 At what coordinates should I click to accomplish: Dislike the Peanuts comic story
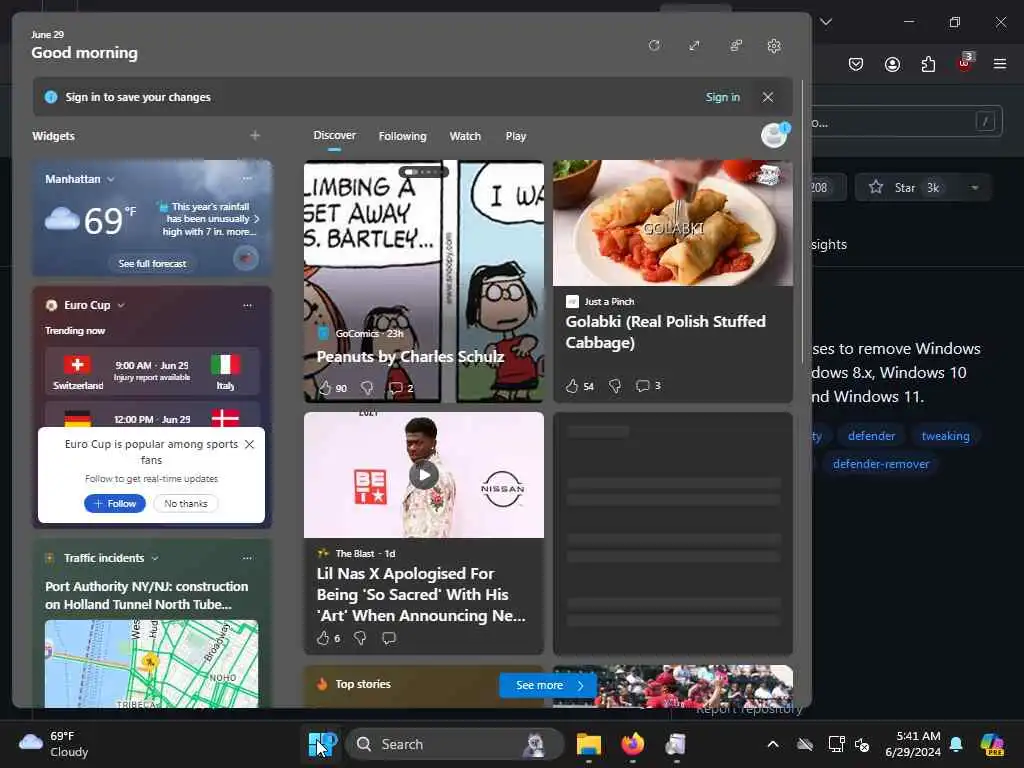[367, 388]
